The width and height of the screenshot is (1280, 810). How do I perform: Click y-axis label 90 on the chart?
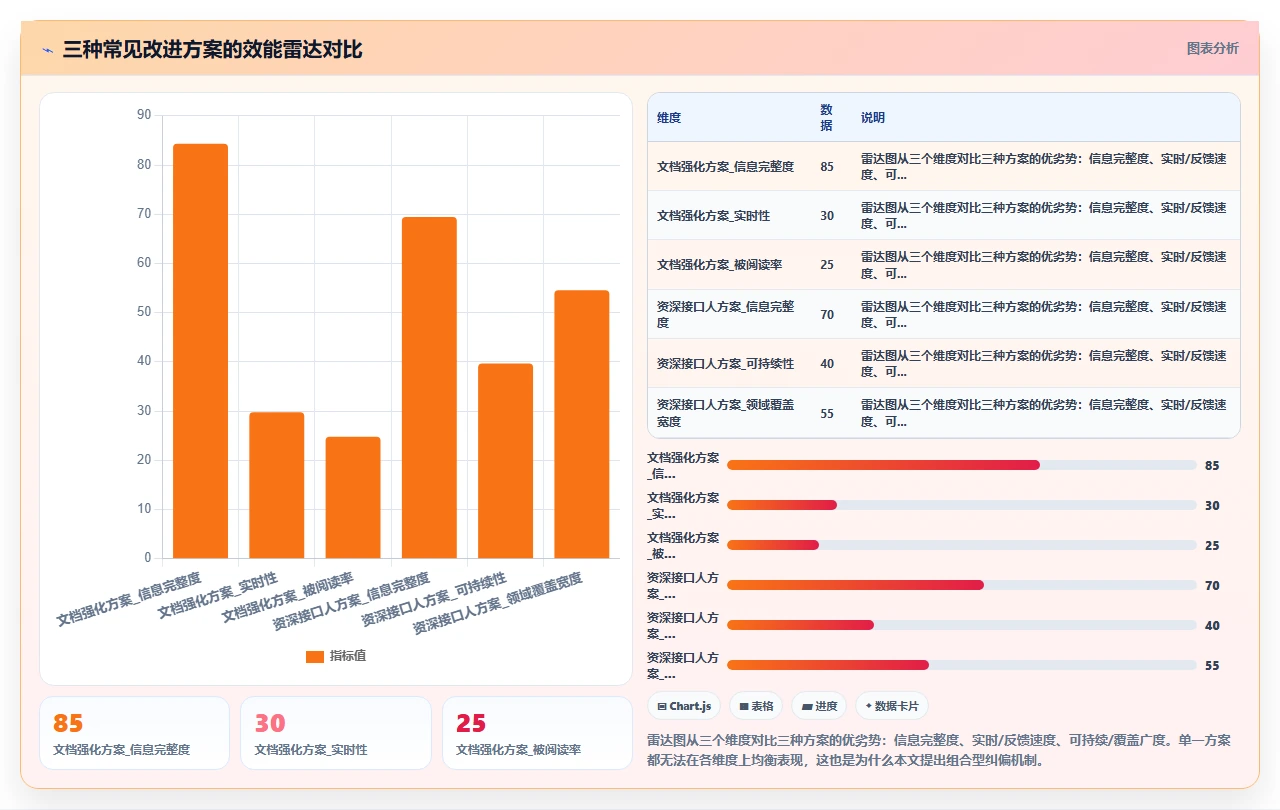point(144,115)
